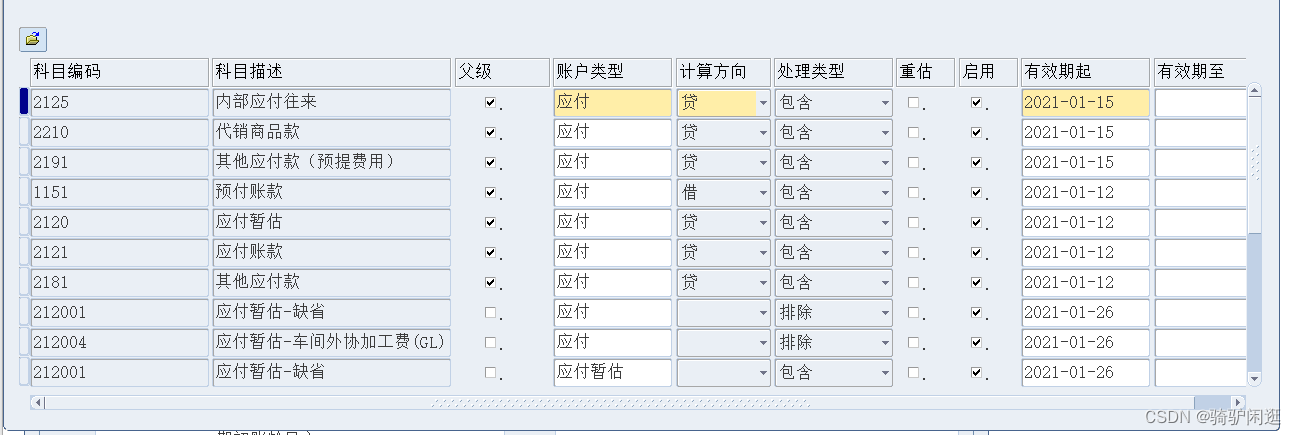Click the 重估 column header

(x=925, y=72)
